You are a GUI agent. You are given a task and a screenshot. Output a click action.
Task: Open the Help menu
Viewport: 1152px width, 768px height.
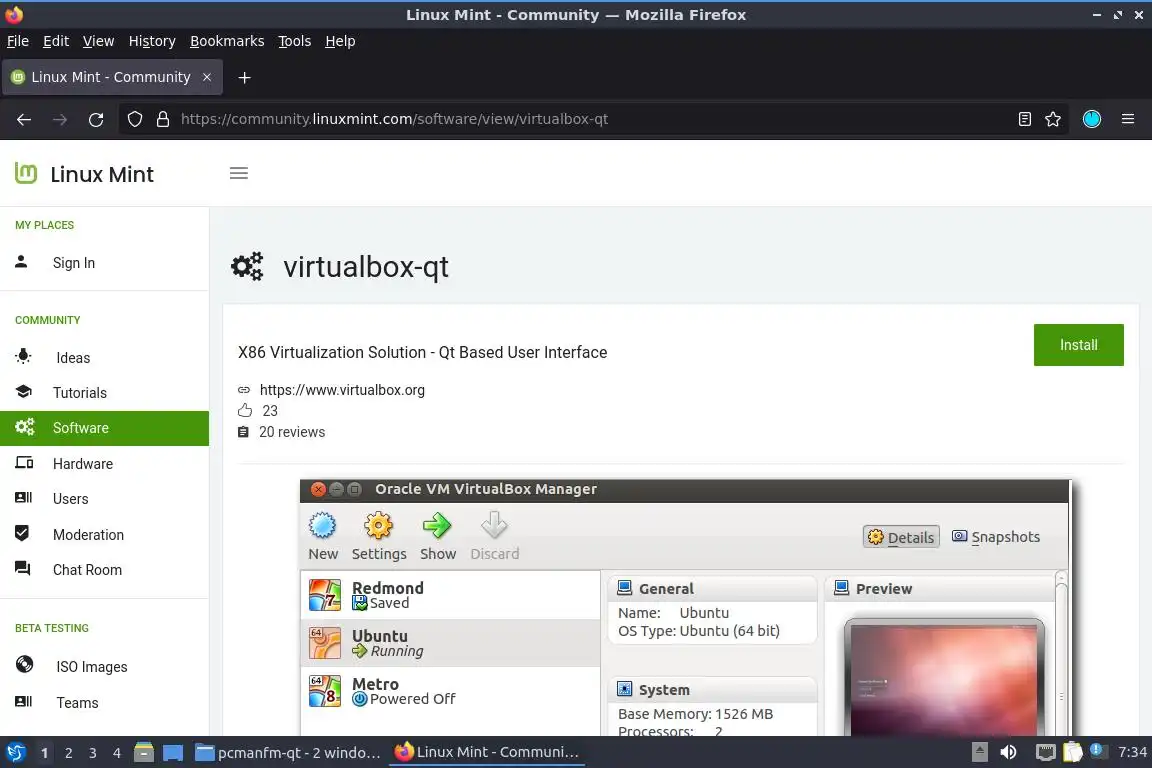point(340,41)
